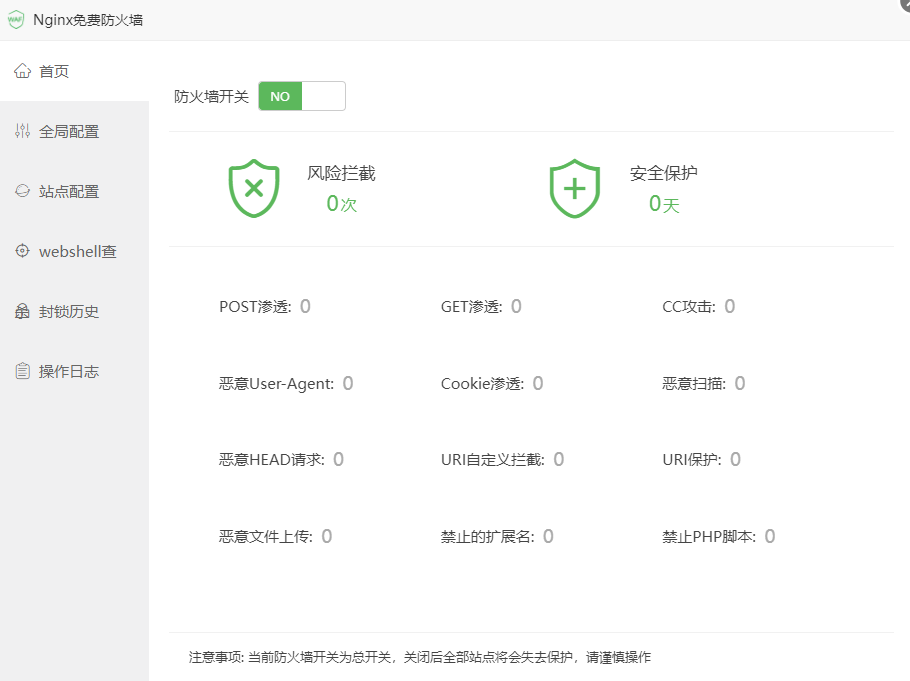The height and width of the screenshot is (681, 910).
Task: Open global config via the sliders icon
Action: [x=22, y=131]
